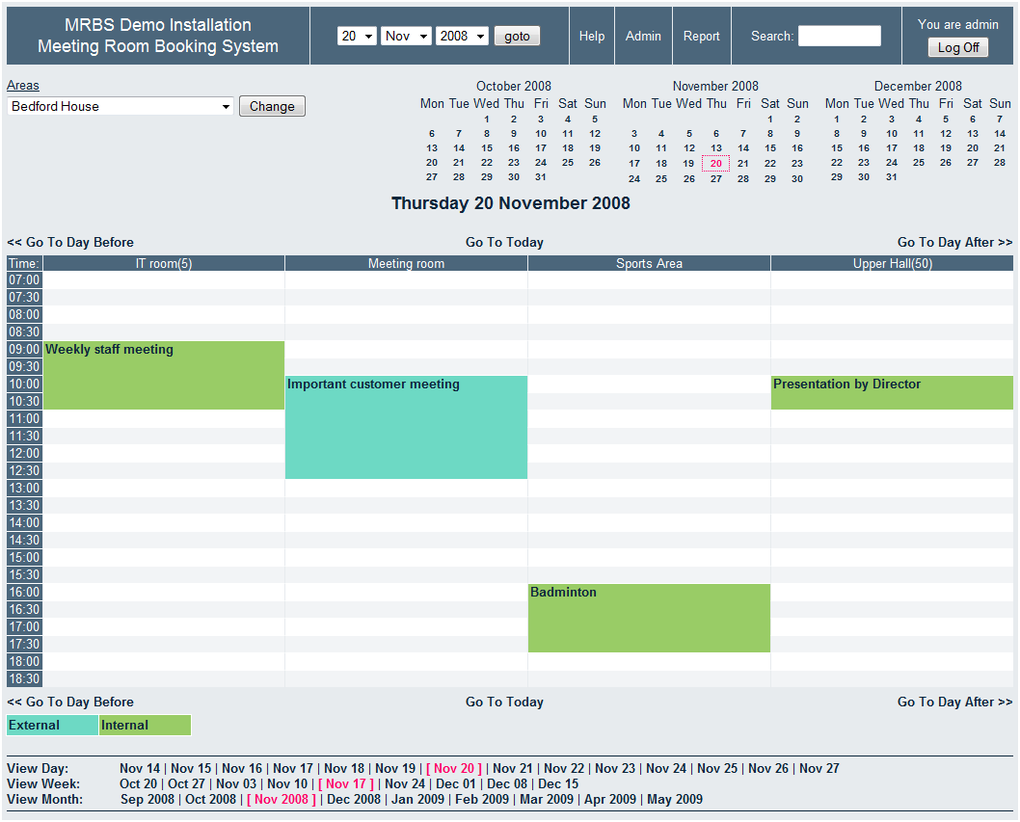Open Presentation by Director booking
The image size is (1020, 822).
[x=847, y=384]
